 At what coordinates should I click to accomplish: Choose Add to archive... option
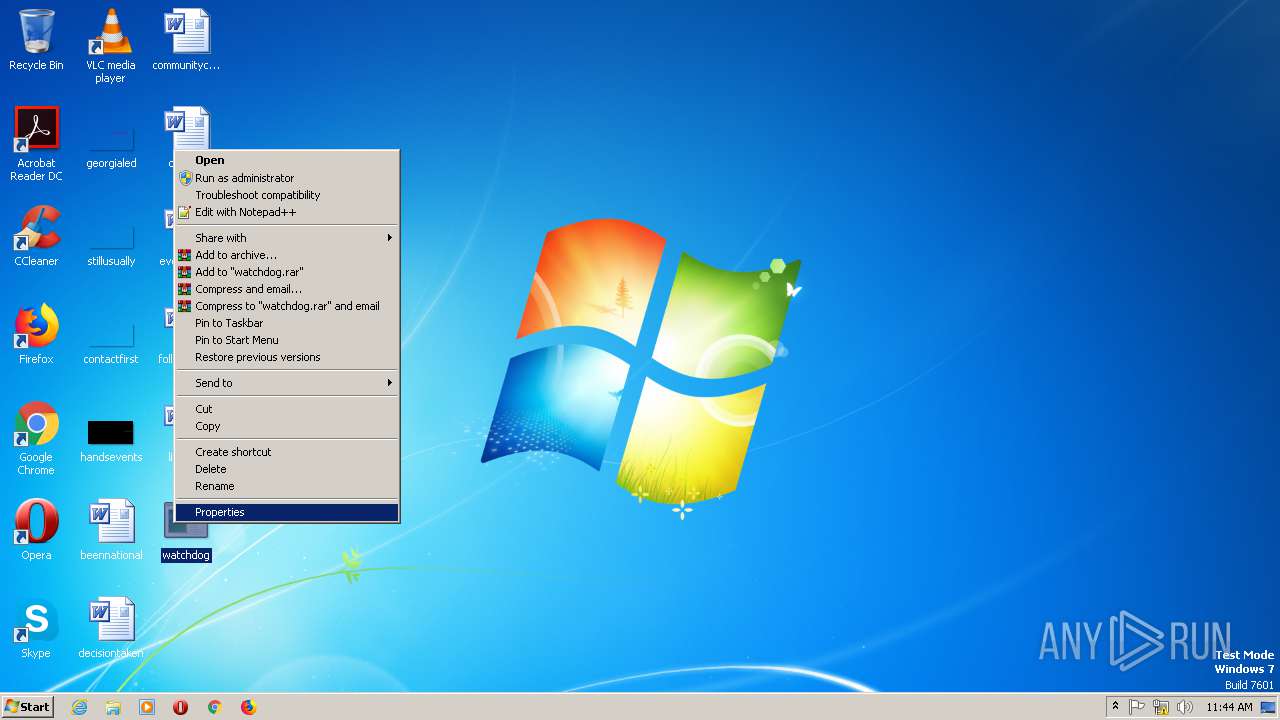(x=287, y=255)
